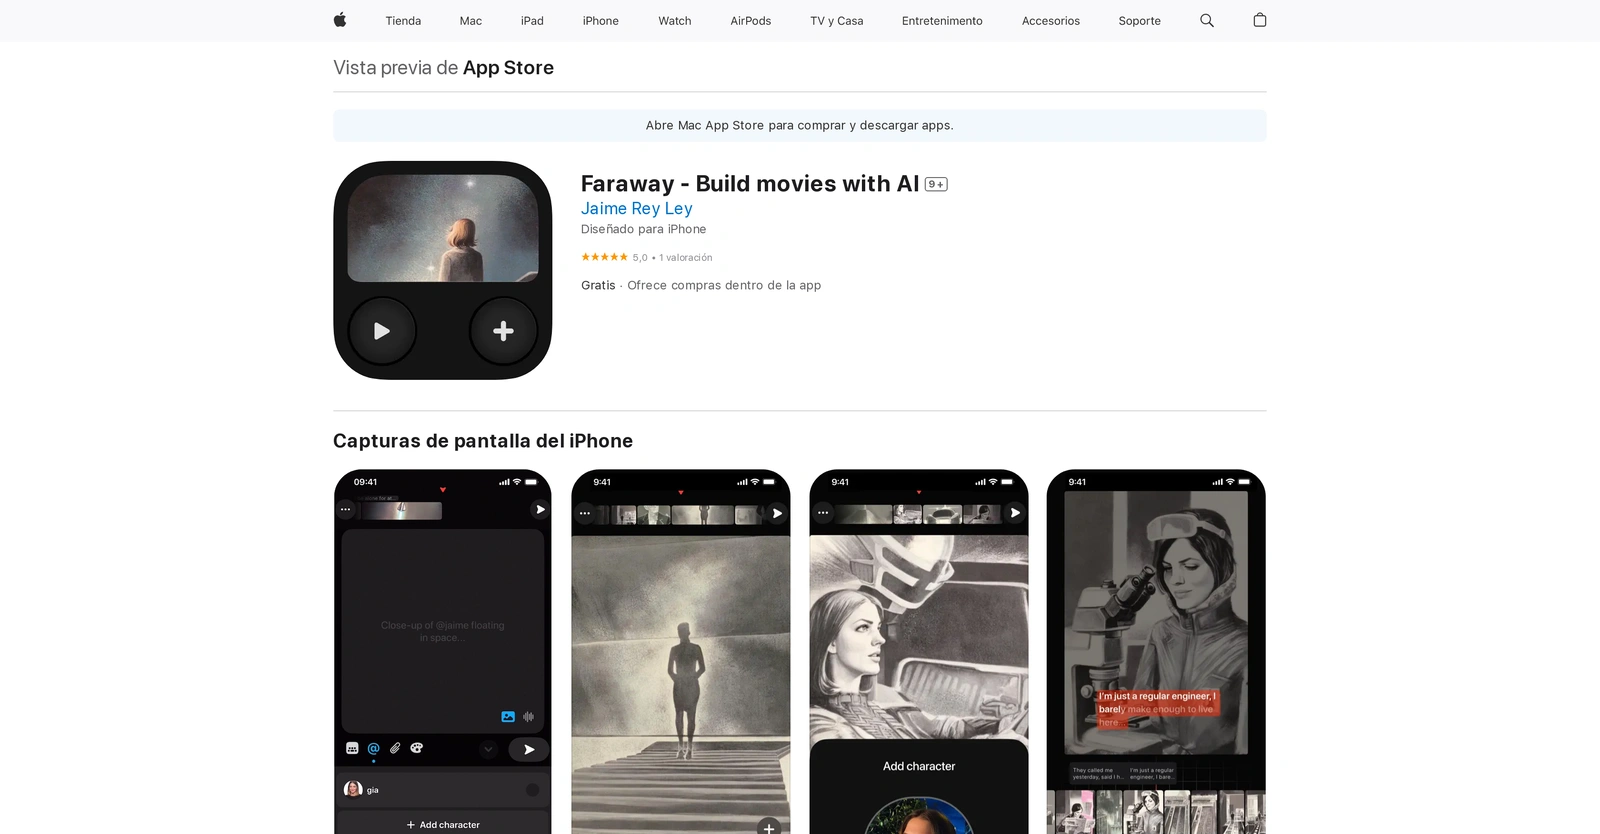1600x834 pixels.
Task: Open the Entretenimiento menu
Action: coord(942,20)
